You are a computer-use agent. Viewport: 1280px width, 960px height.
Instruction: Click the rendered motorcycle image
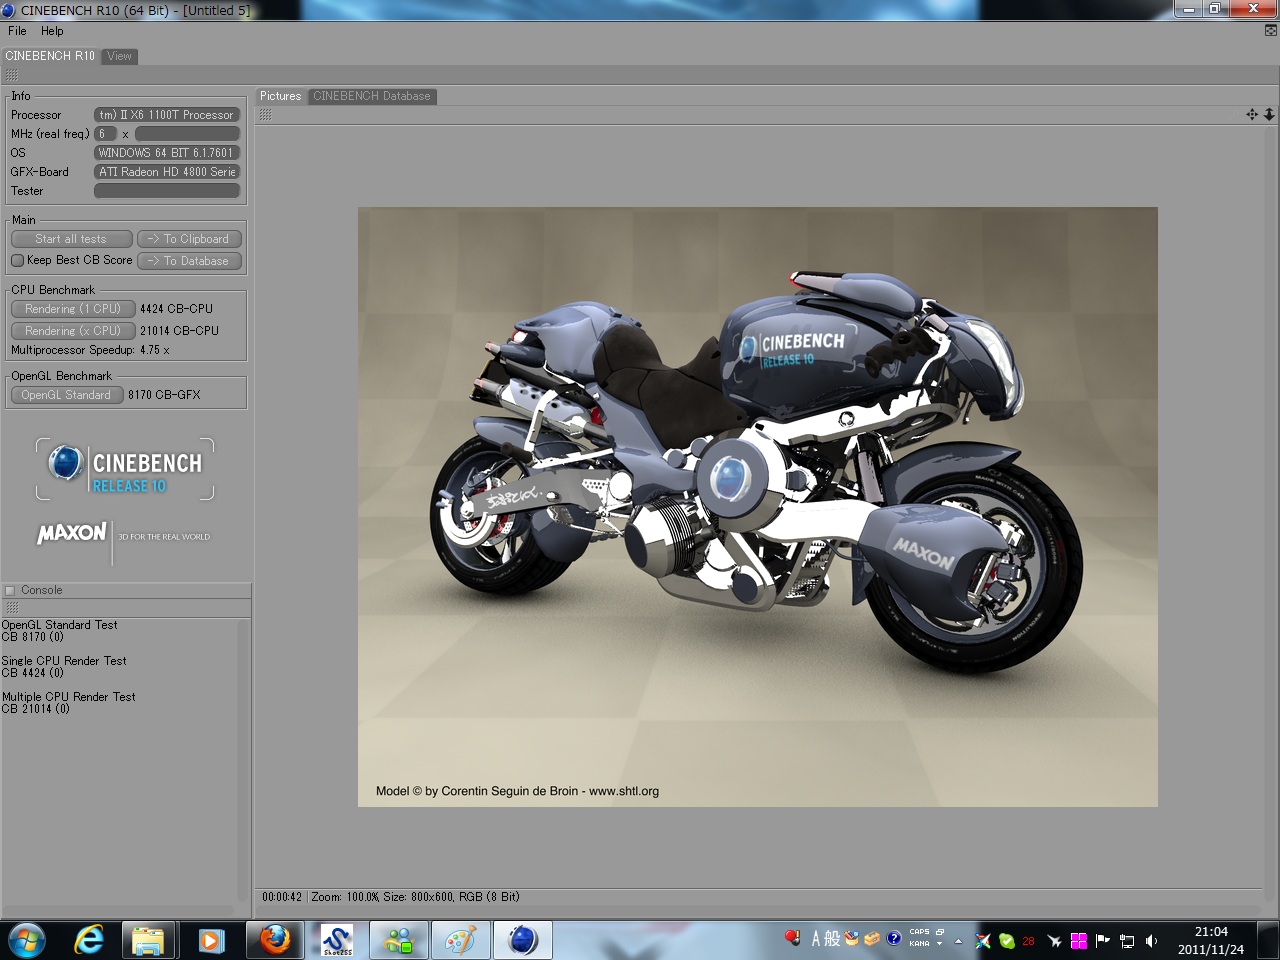point(758,507)
